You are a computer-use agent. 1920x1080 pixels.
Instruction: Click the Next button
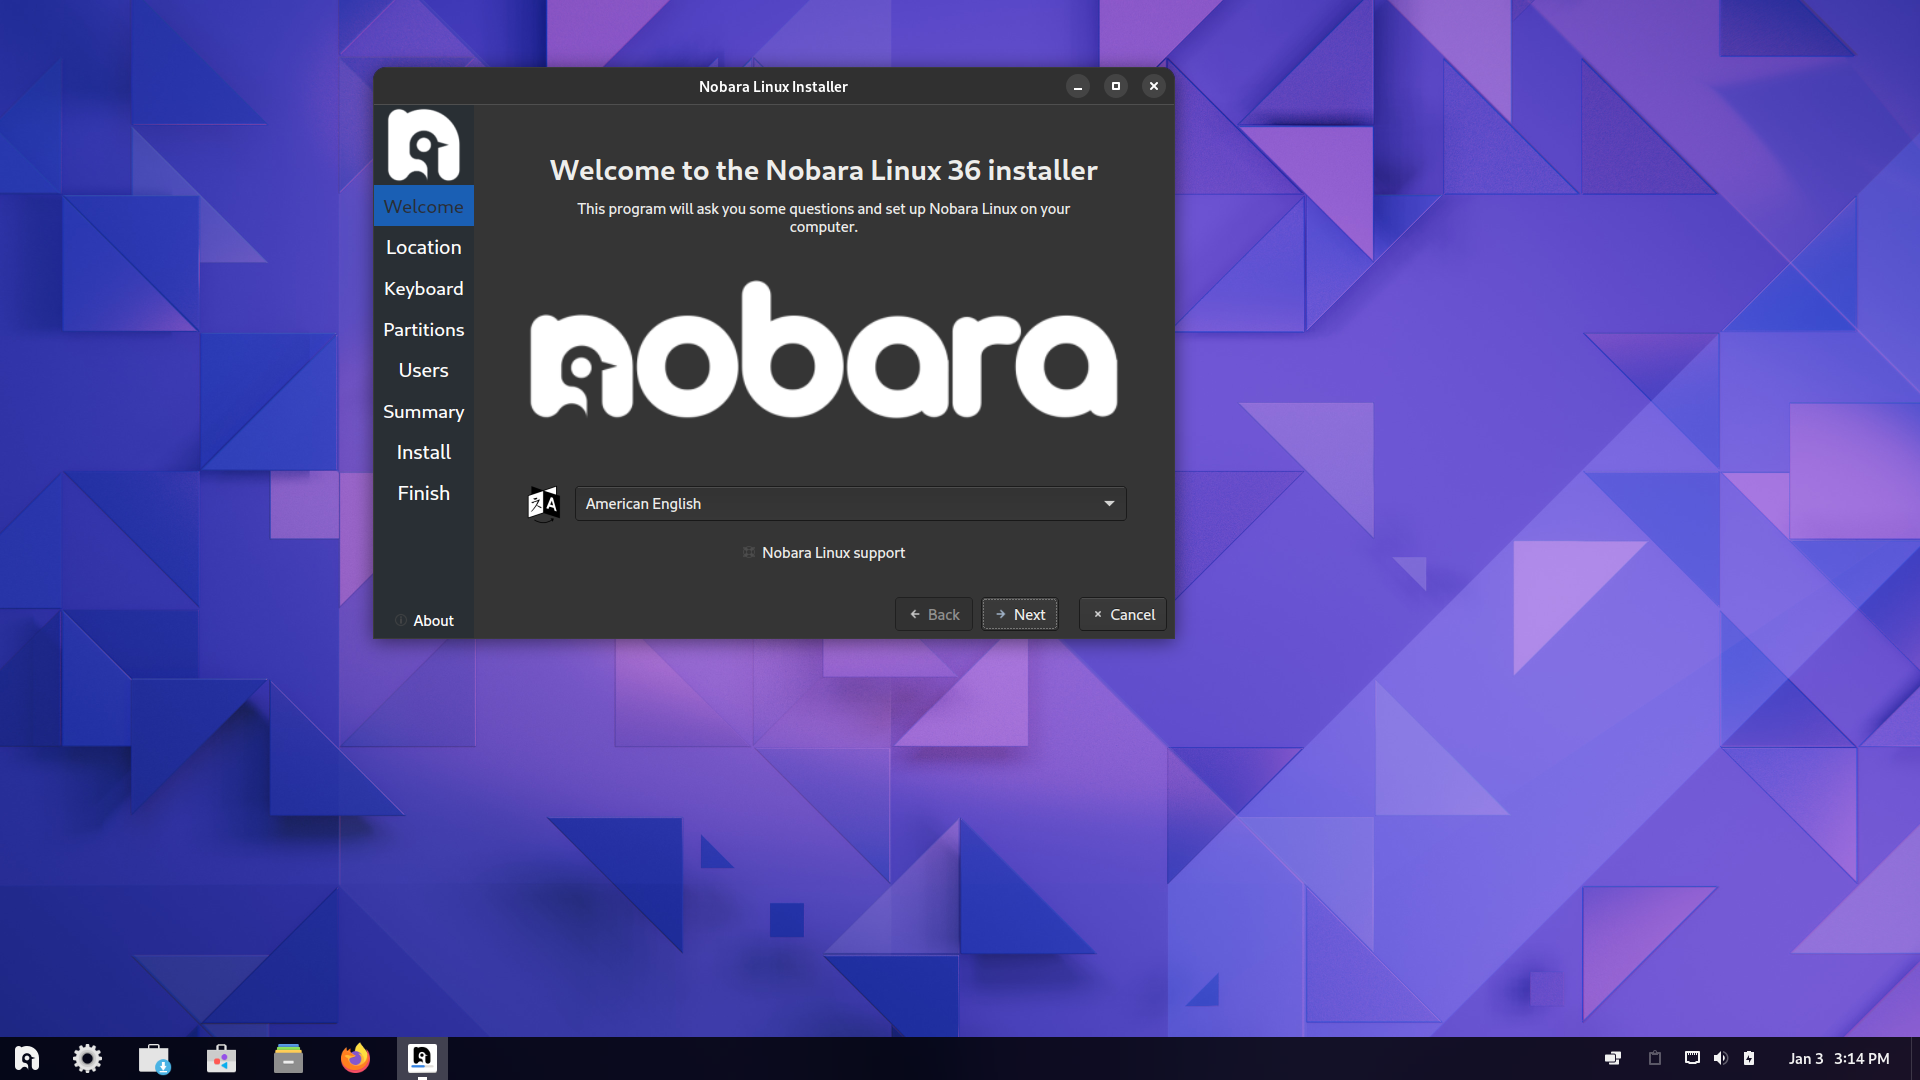tap(1020, 614)
